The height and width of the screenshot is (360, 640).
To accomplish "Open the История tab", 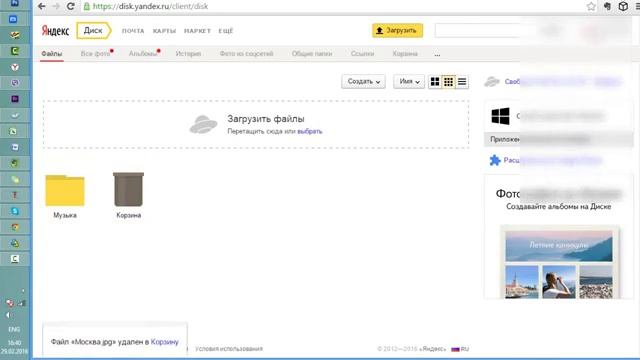I will coord(188,54).
